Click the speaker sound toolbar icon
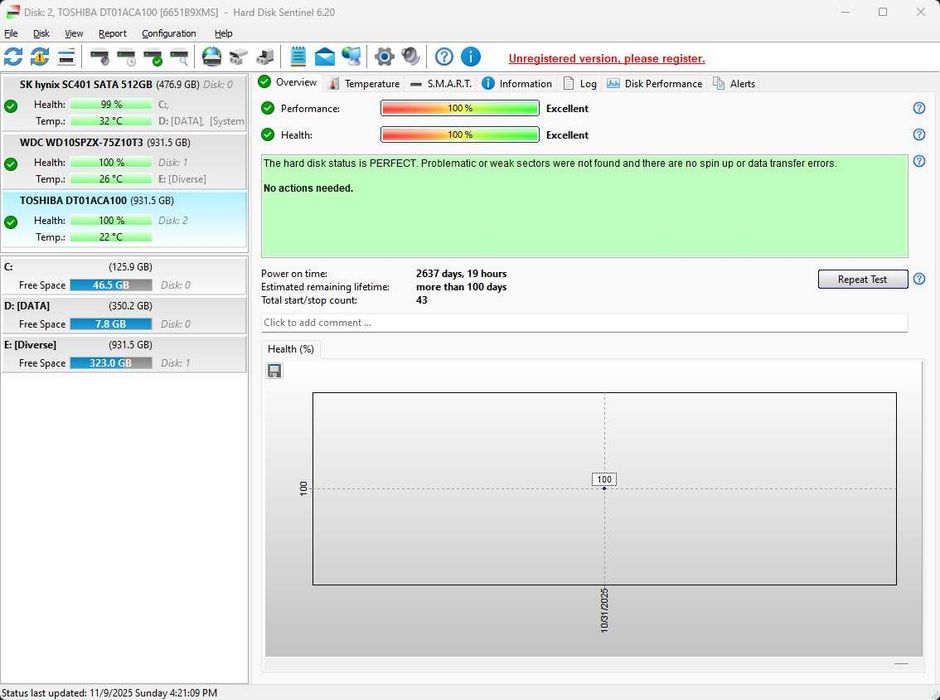This screenshot has height=700, width=940. pos(411,58)
